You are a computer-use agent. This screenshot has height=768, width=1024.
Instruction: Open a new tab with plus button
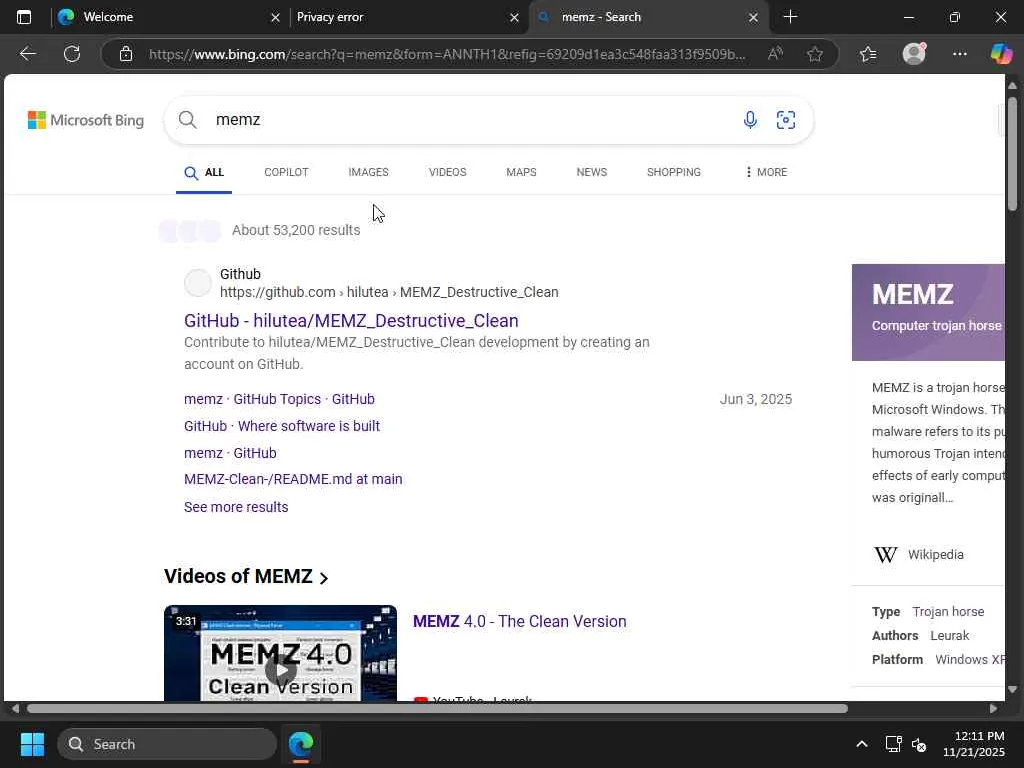790,17
